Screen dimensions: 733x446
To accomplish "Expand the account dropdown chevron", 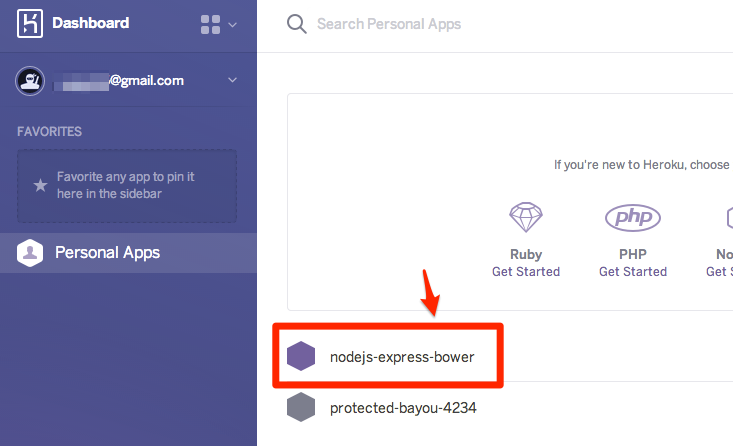I will (233, 80).
